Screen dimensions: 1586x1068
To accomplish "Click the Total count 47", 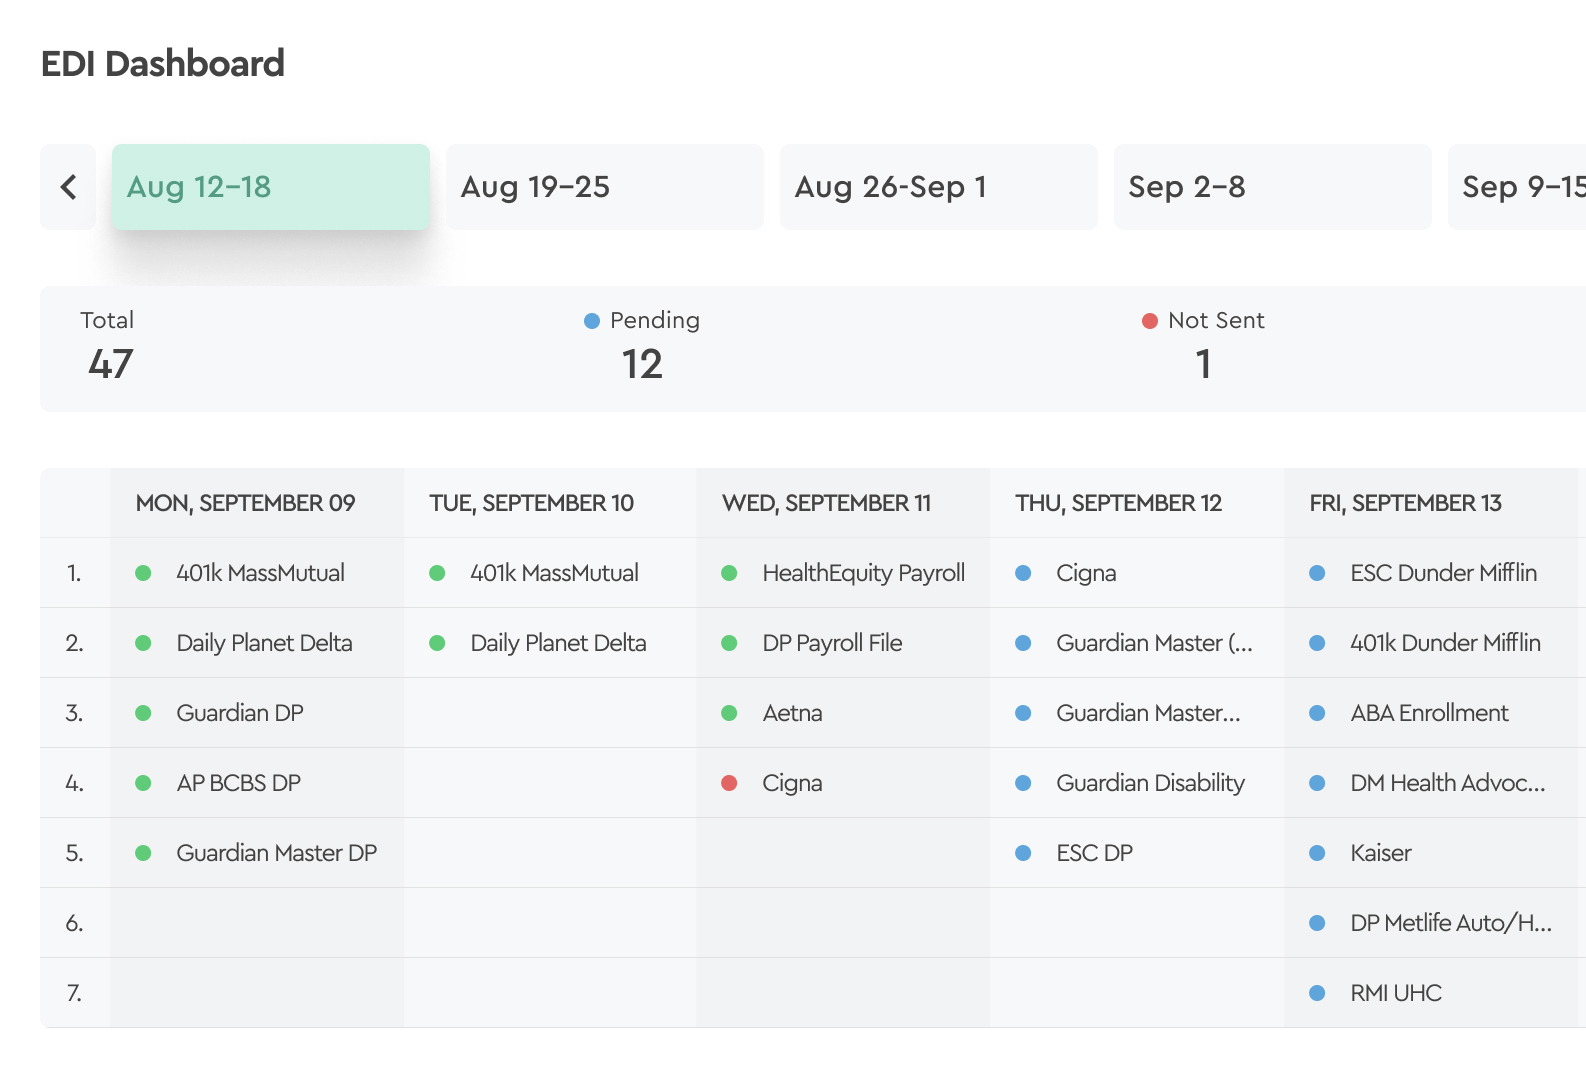I will [x=111, y=364].
